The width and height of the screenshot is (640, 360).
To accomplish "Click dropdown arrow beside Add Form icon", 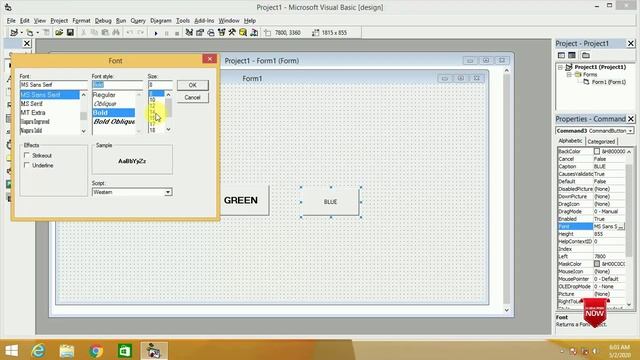I will point(38,33).
